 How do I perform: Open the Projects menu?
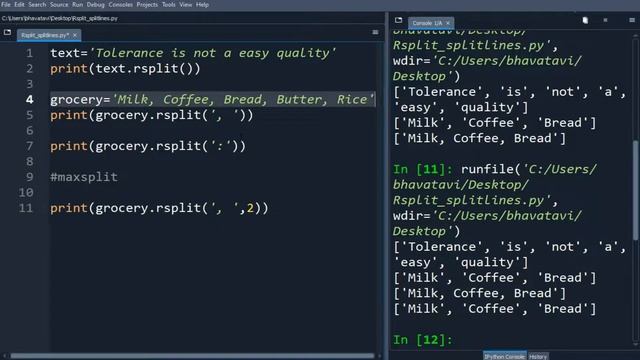[x=147, y=5]
